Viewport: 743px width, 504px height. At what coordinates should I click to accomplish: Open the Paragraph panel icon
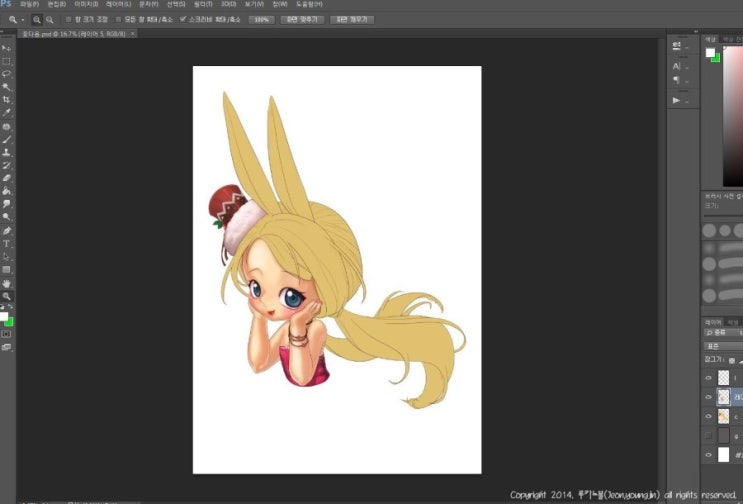click(x=677, y=80)
